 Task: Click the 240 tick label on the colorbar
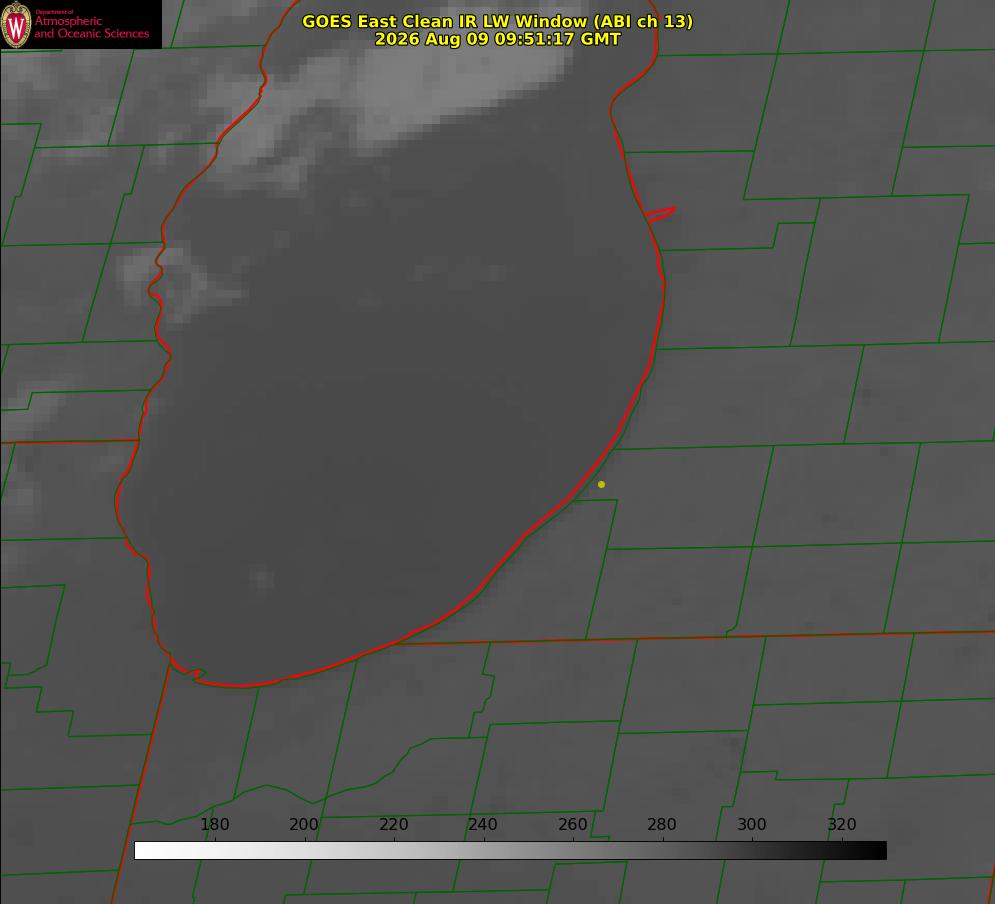483,824
